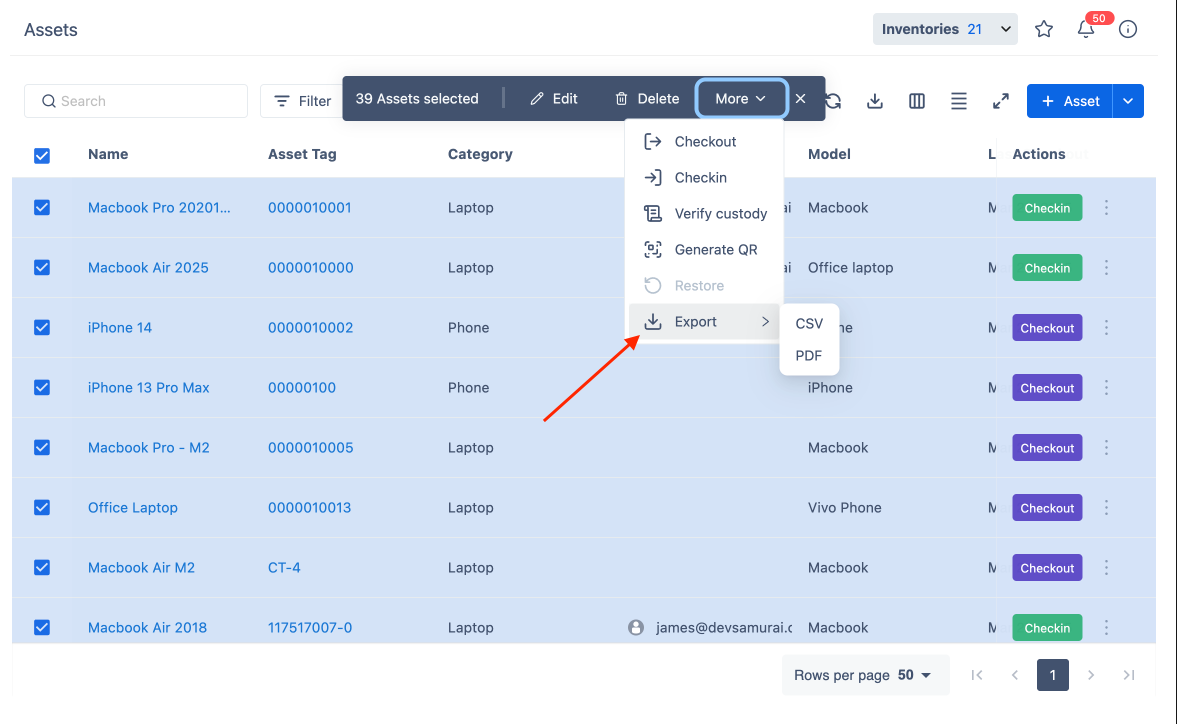1177x724 pixels.
Task: Choose CSV from the Export submenu
Action: point(809,323)
